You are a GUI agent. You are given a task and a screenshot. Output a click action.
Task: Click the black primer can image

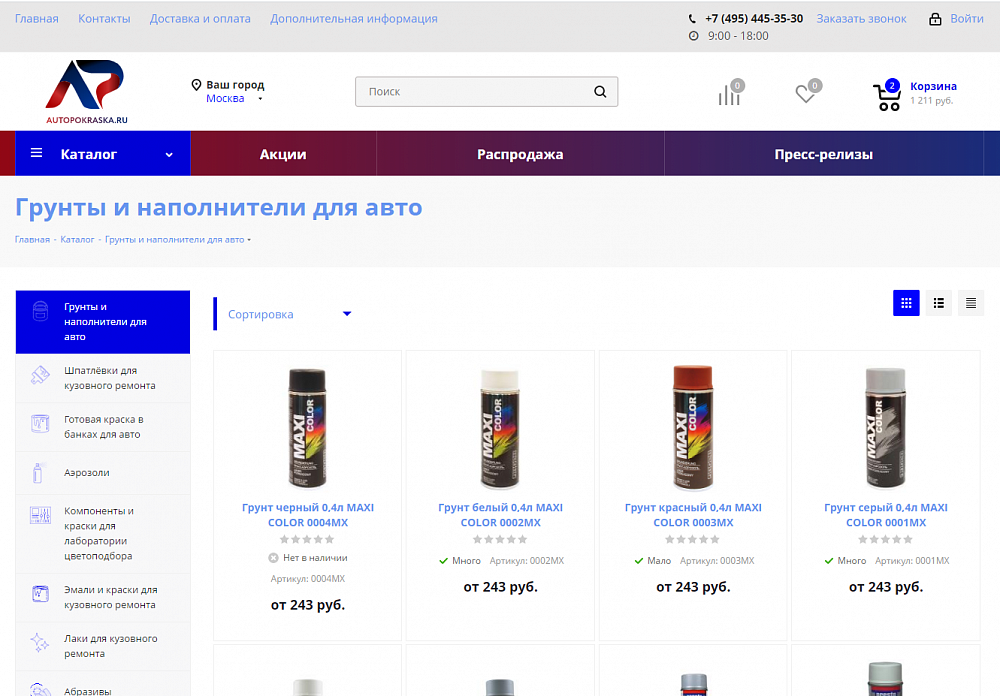pos(307,429)
